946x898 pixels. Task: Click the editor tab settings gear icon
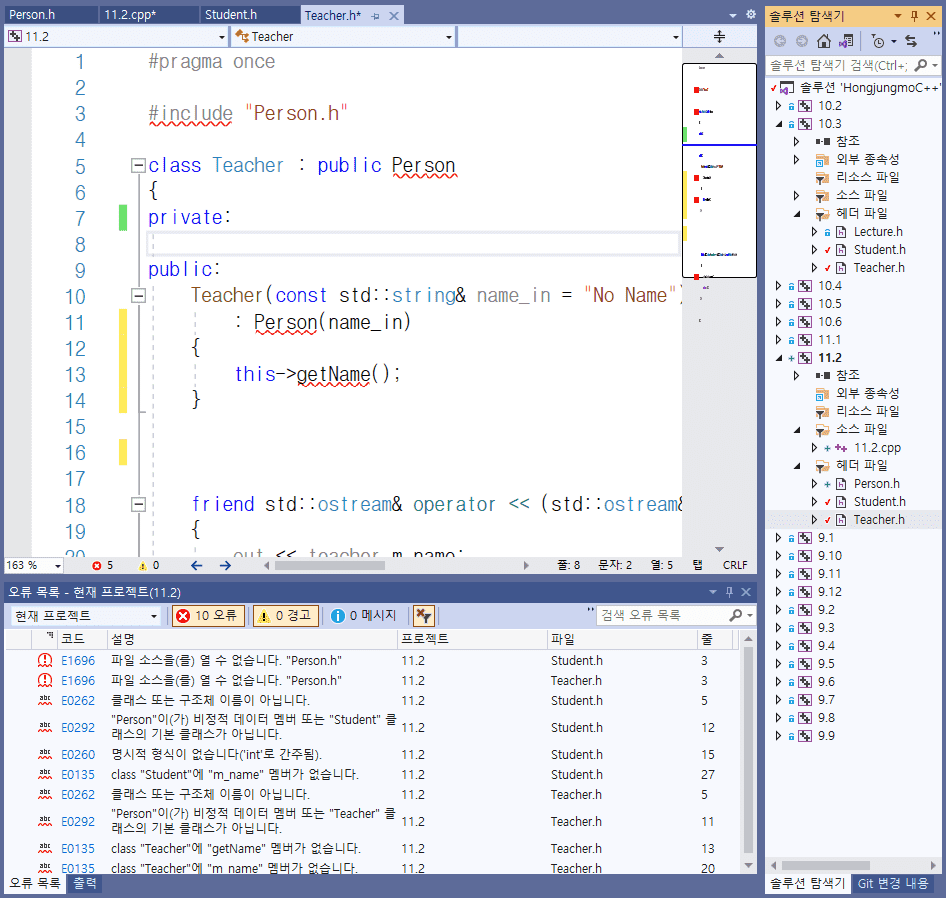point(750,15)
